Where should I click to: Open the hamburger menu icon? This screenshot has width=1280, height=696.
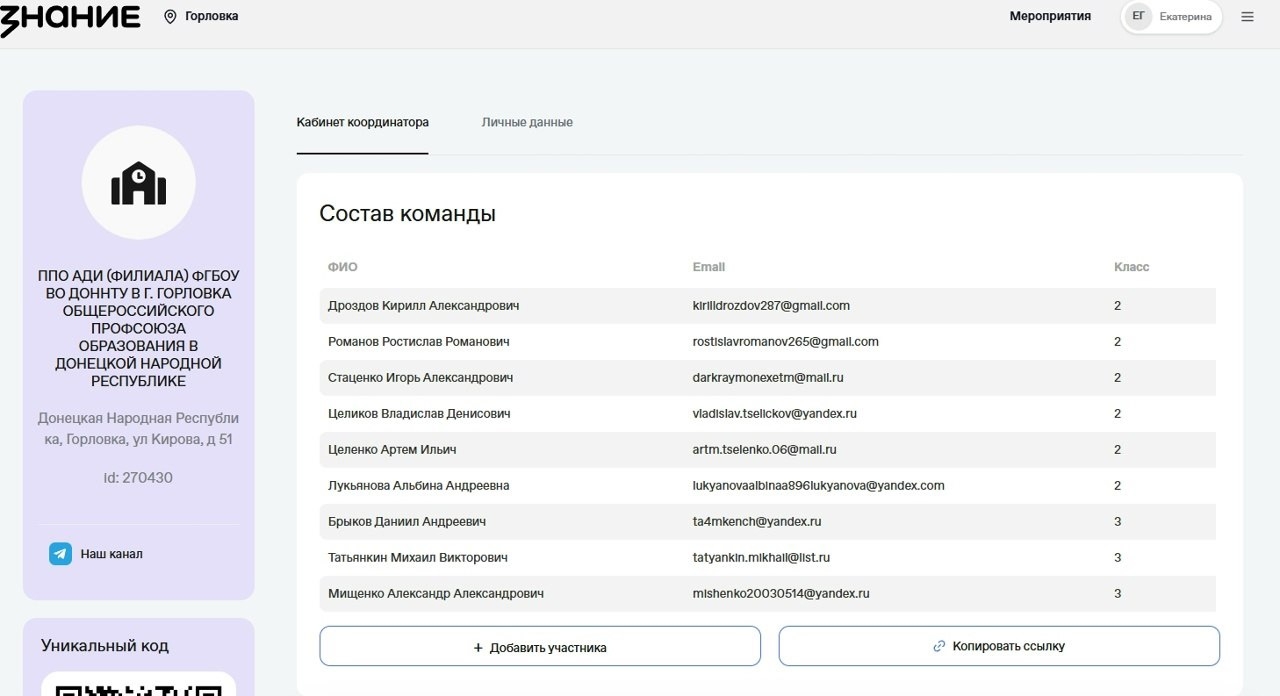pos(1247,16)
